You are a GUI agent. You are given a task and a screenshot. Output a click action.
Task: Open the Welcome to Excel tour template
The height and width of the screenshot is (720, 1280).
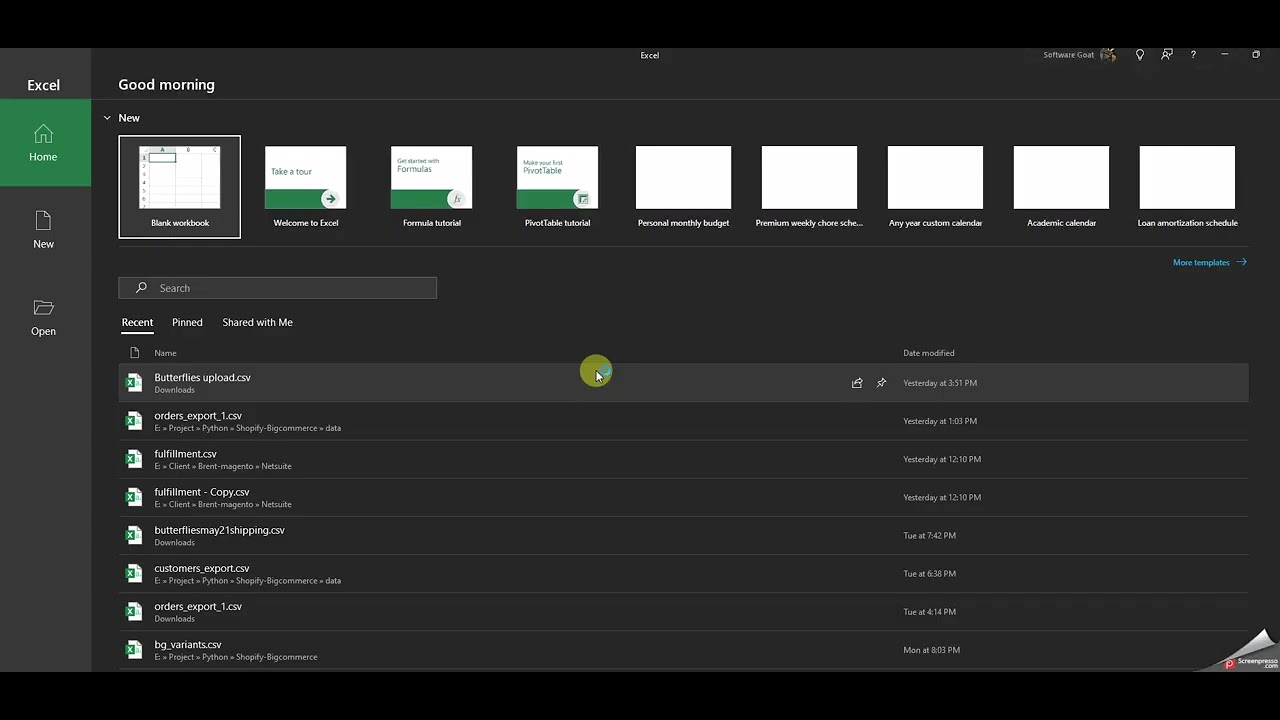[x=306, y=187]
